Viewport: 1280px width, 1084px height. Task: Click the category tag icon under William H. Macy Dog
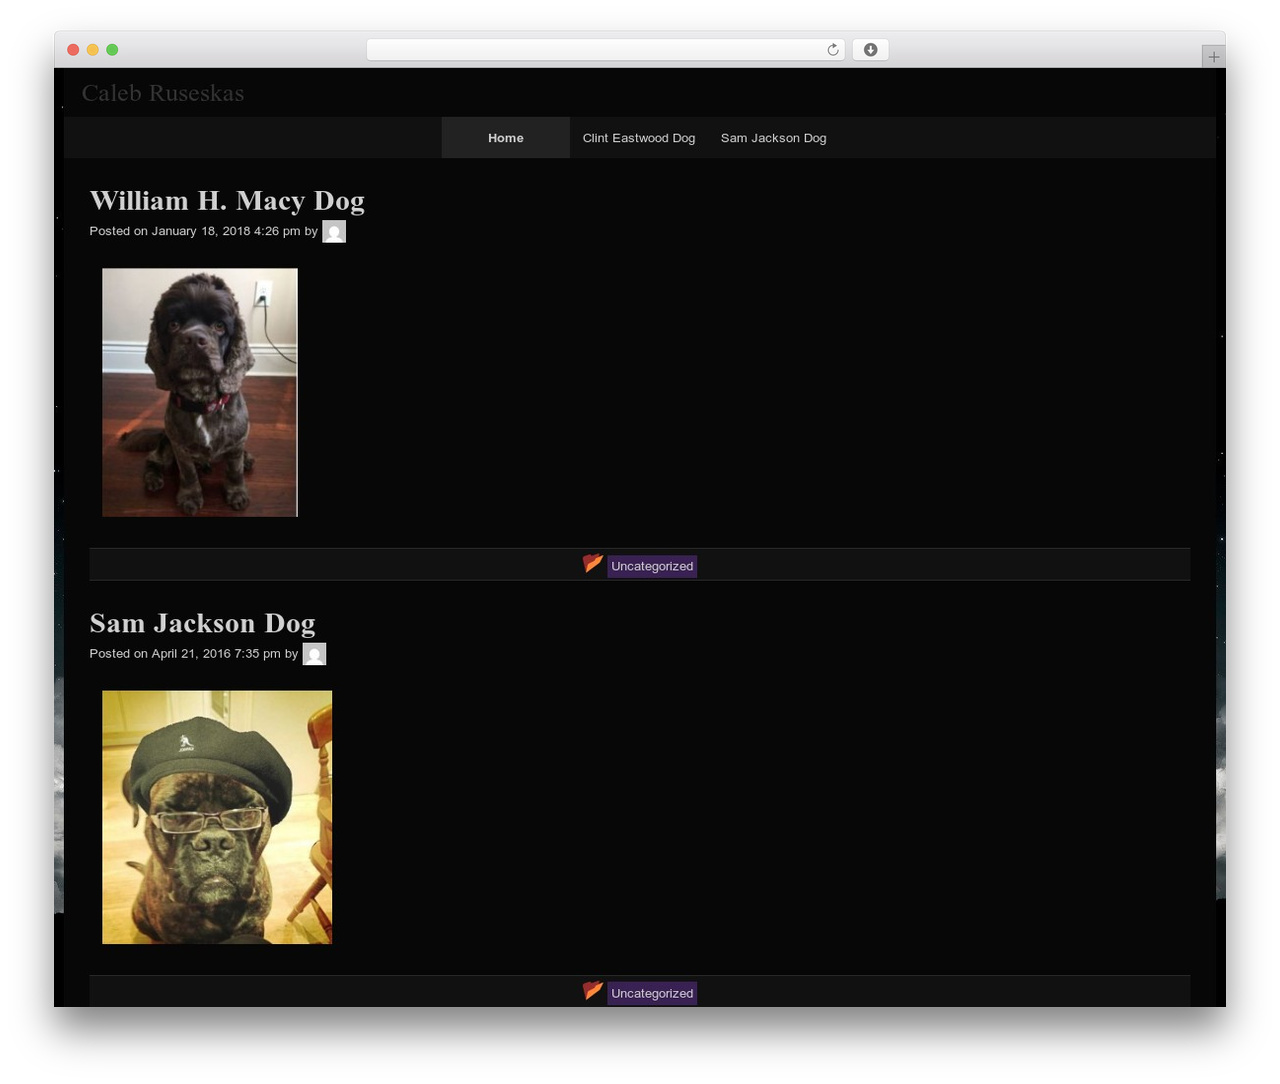pyautogui.click(x=593, y=564)
